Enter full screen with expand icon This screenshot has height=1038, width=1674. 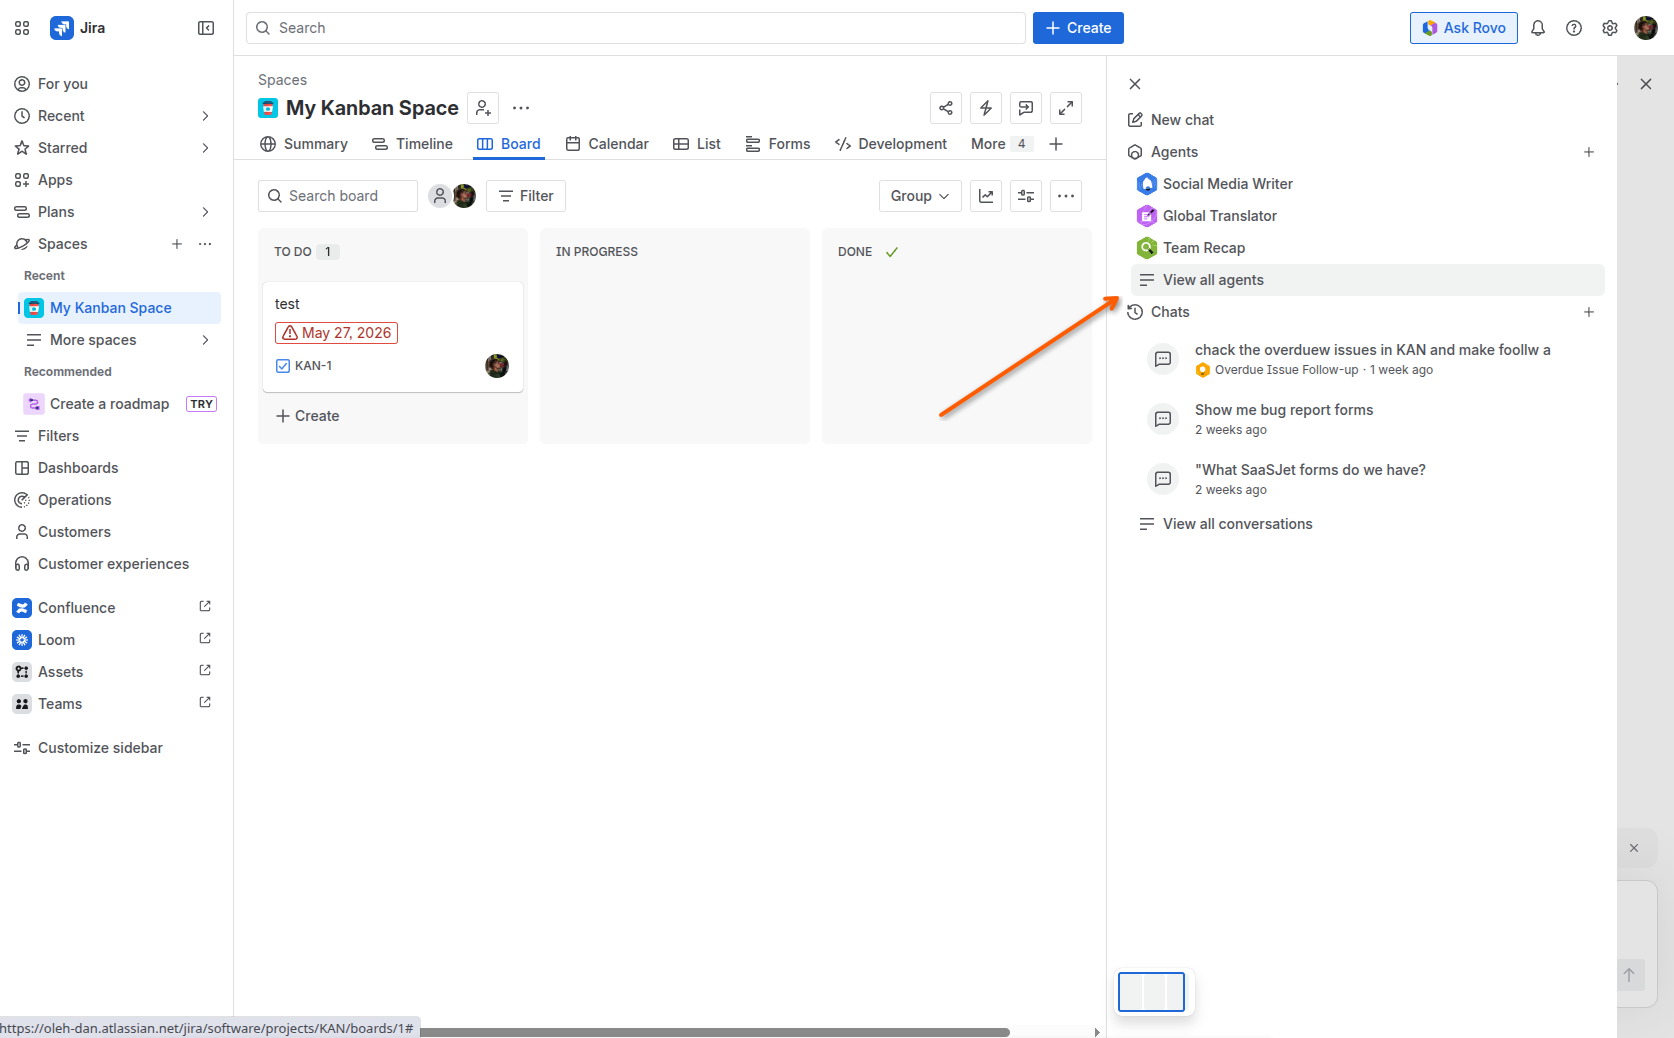click(x=1066, y=108)
